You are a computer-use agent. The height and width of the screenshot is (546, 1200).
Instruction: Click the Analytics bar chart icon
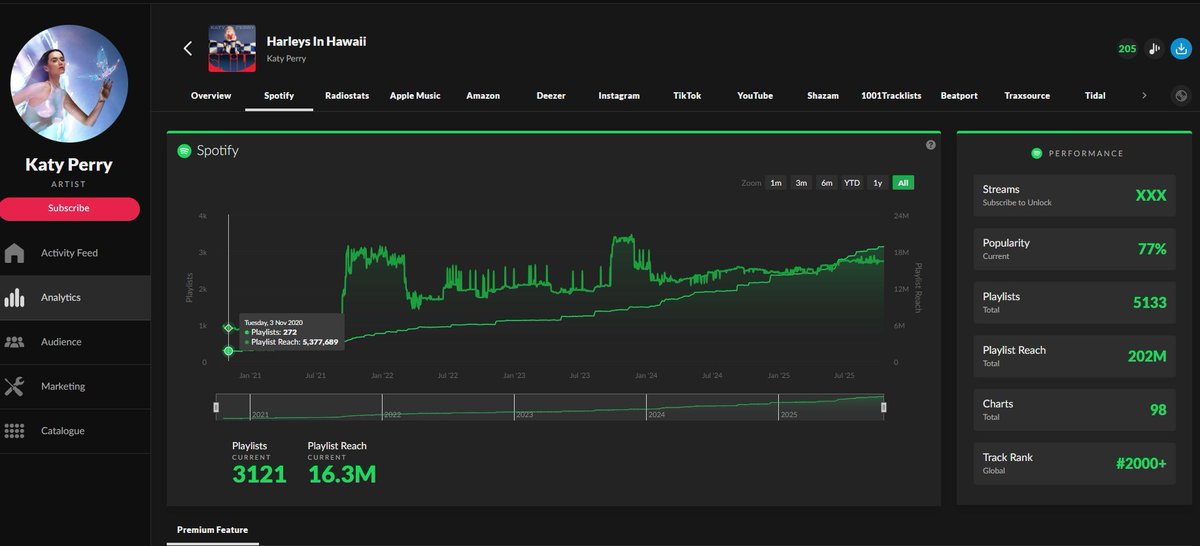[x=15, y=297]
